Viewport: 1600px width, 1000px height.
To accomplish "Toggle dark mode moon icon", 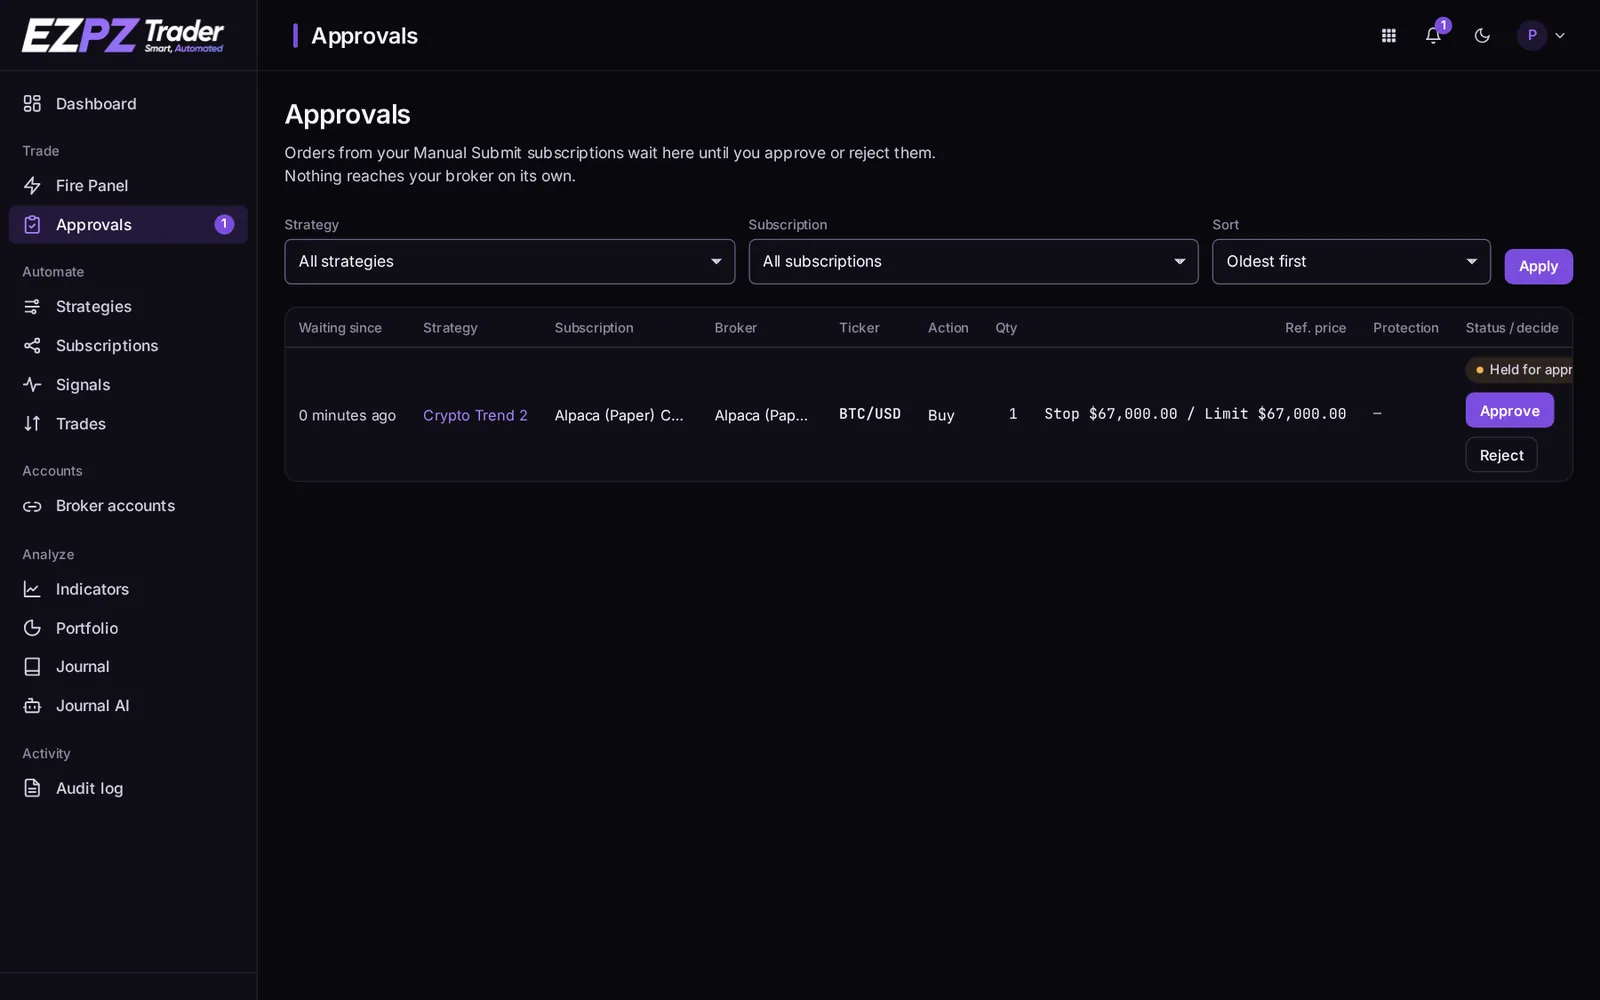I will [x=1482, y=36].
